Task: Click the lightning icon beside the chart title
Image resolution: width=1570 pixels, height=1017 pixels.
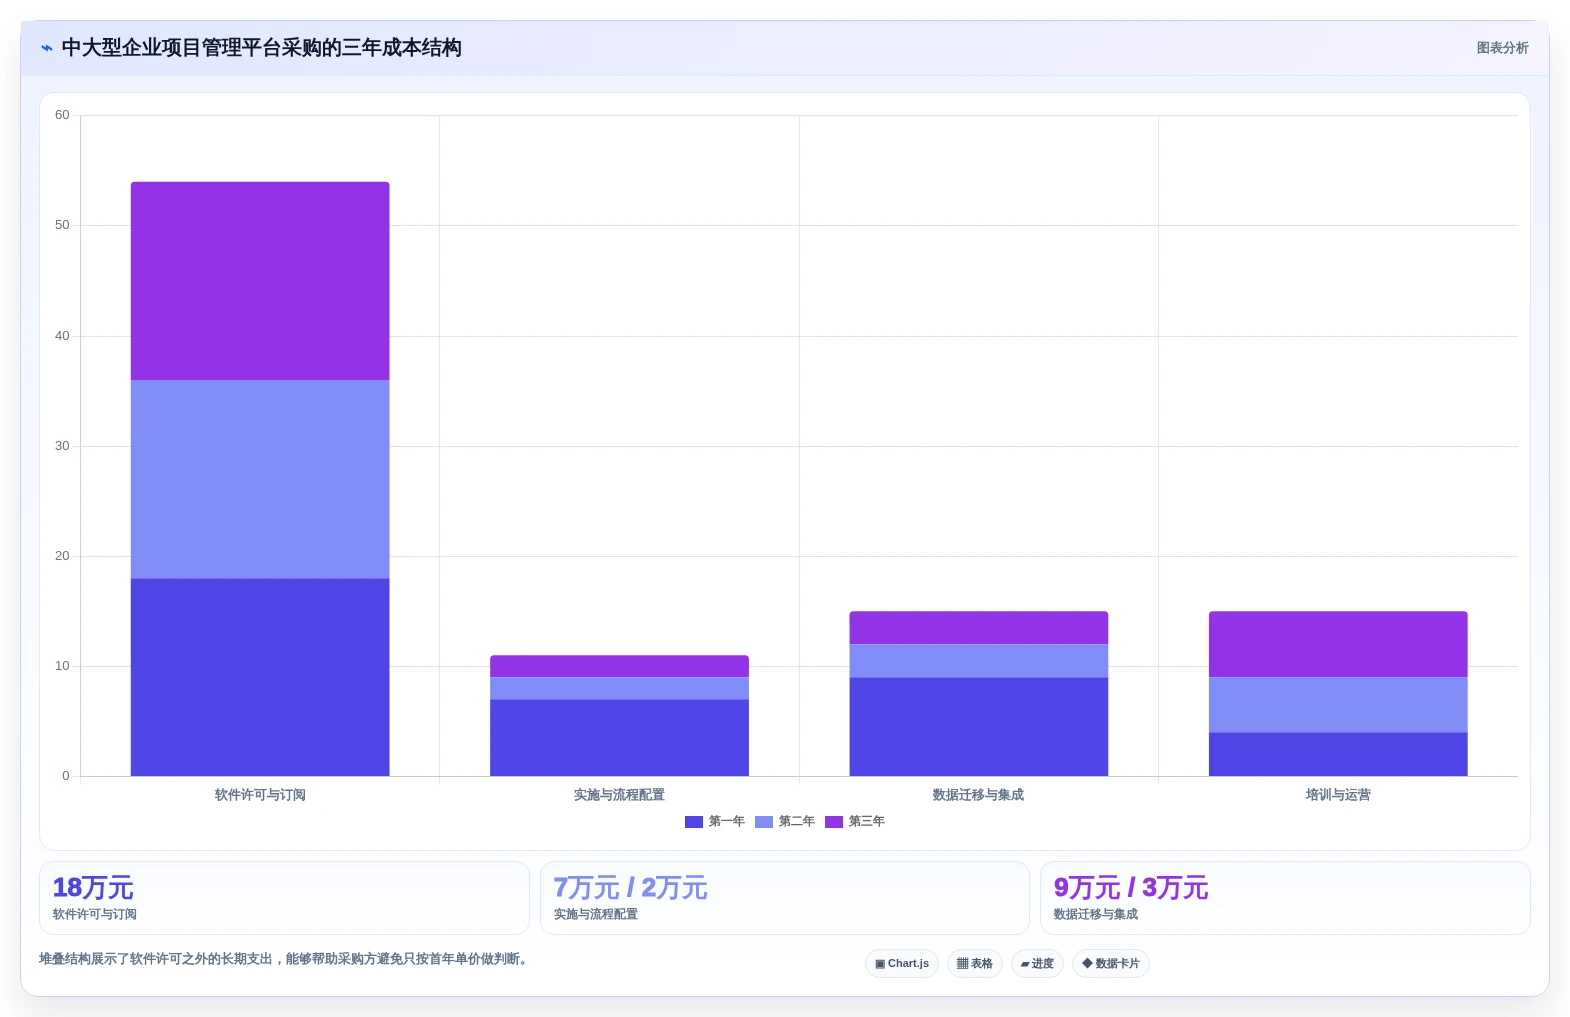Action: [47, 48]
